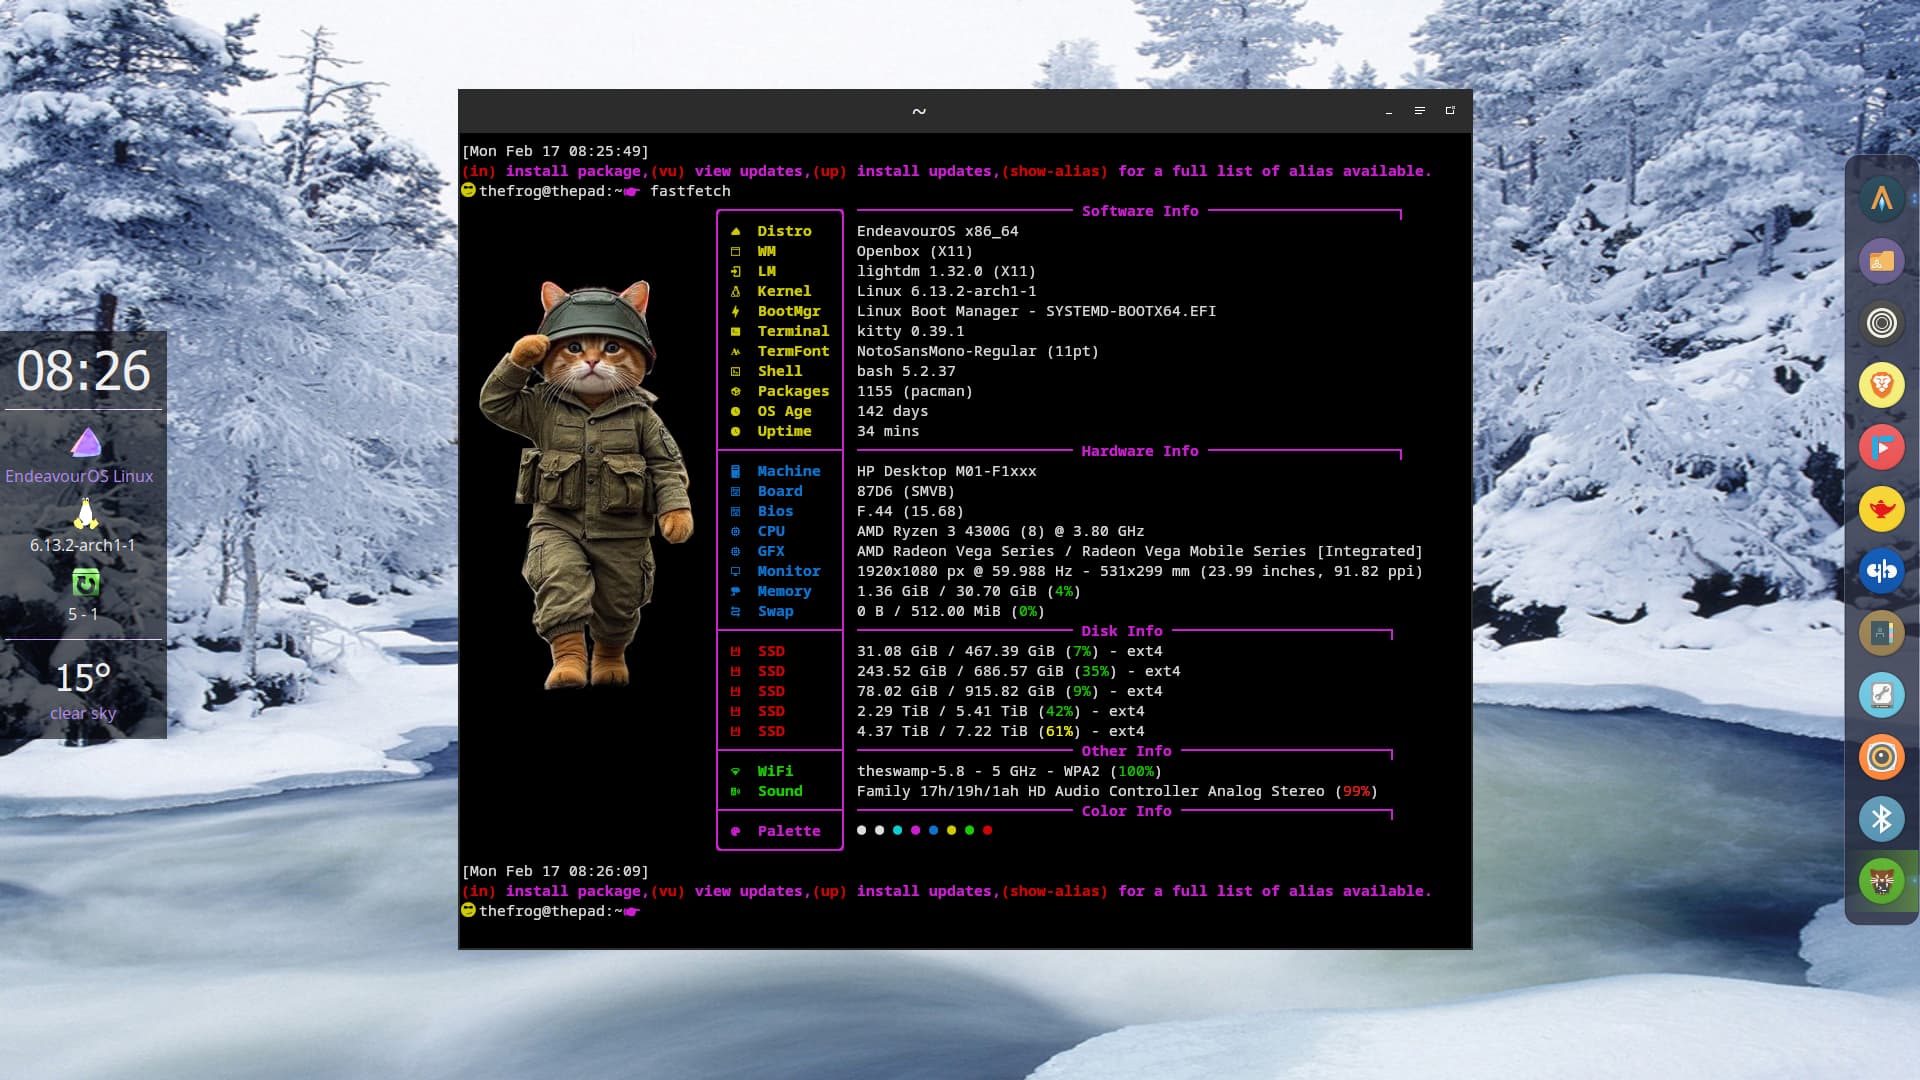The width and height of the screenshot is (1920, 1080).
Task: Open the purple file manager dock icon
Action: 1881,261
